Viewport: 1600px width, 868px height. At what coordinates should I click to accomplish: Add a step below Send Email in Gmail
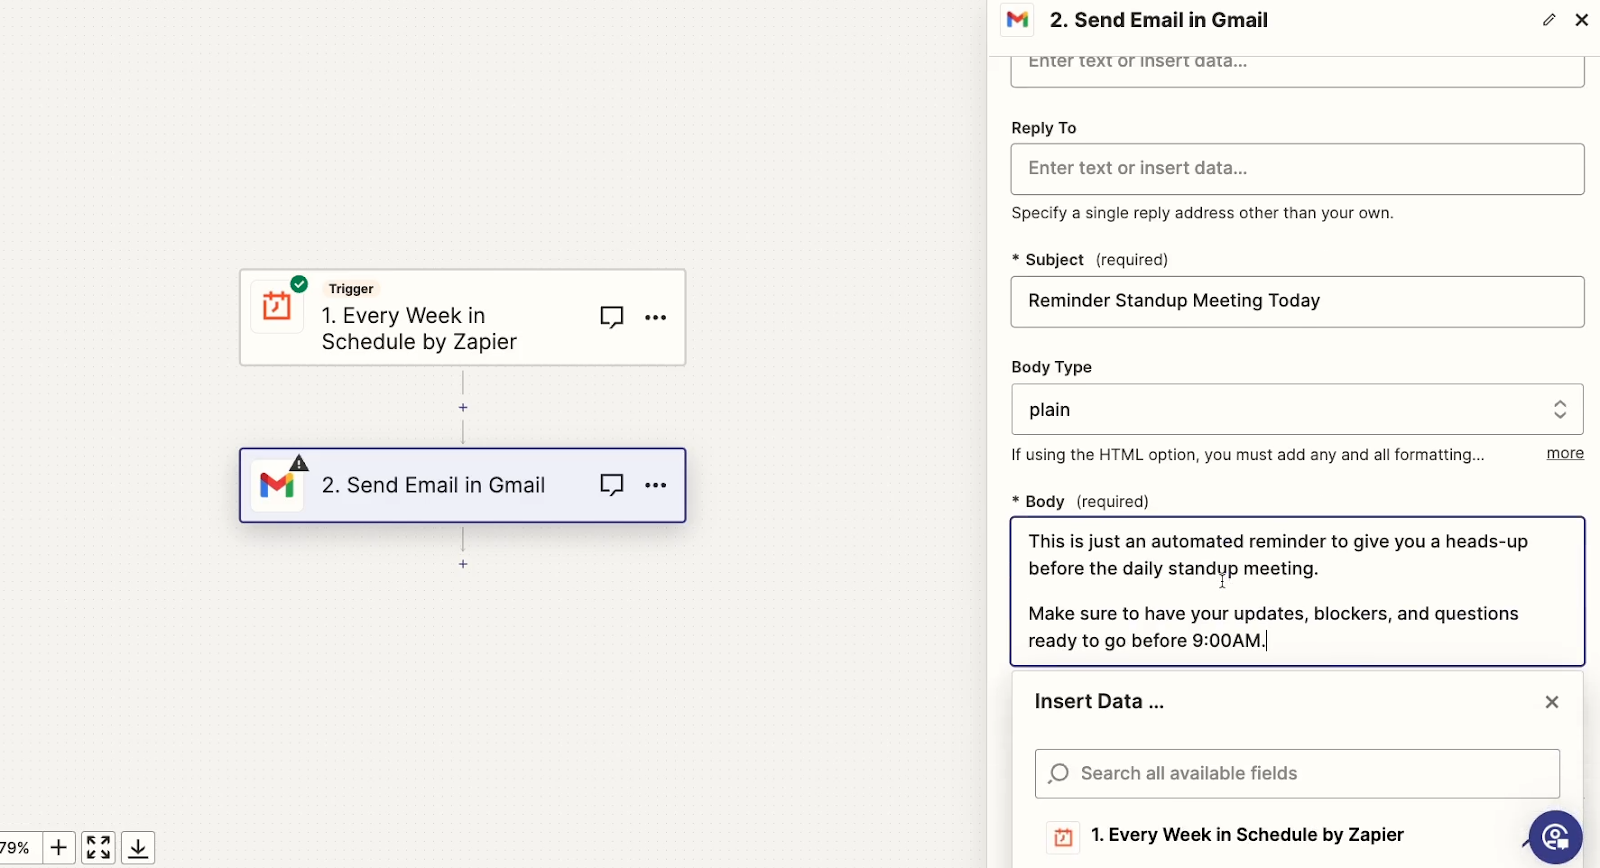point(463,565)
